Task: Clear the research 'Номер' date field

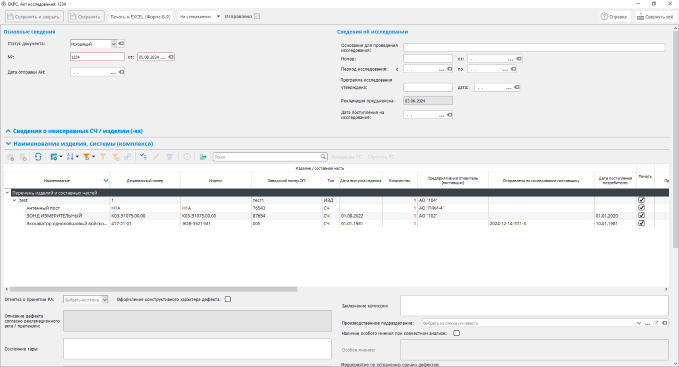Action: tap(519, 58)
